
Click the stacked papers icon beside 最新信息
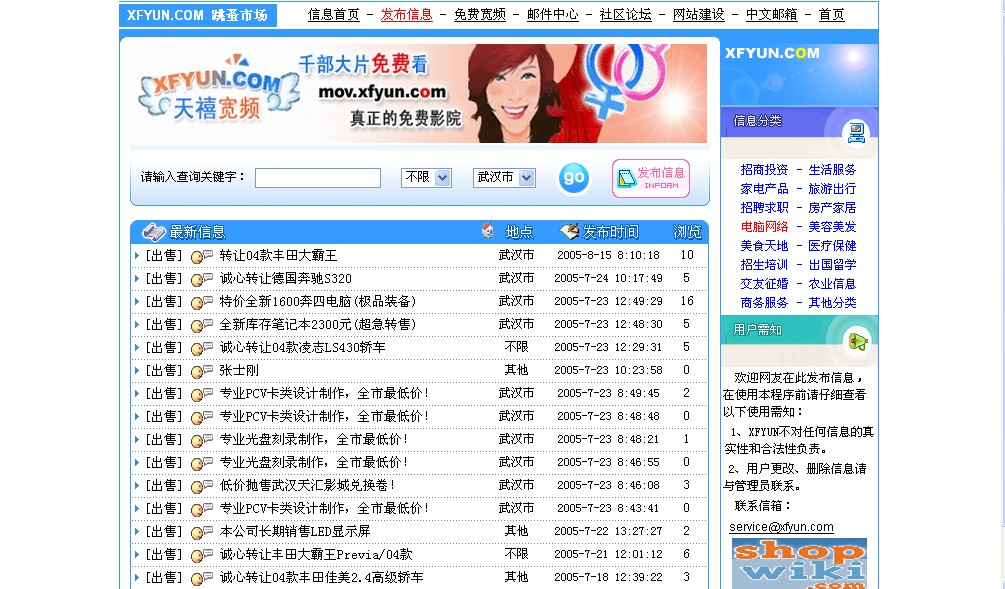154,231
